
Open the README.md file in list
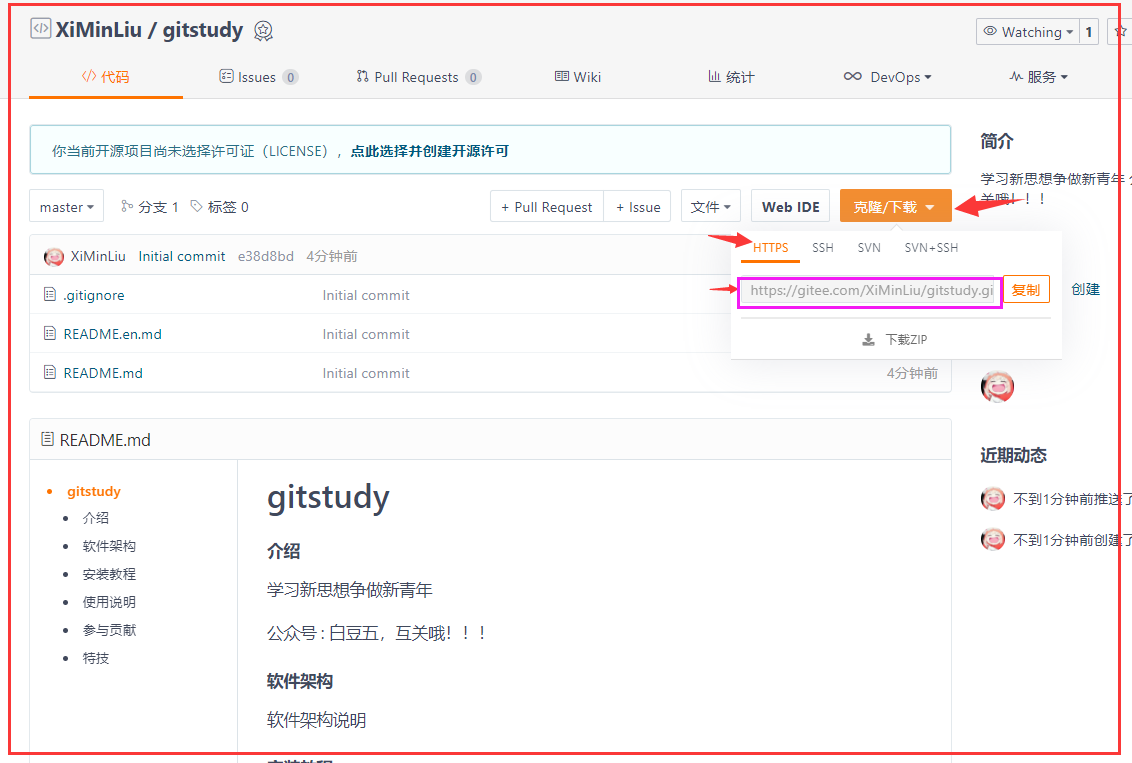(x=103, y=373)
